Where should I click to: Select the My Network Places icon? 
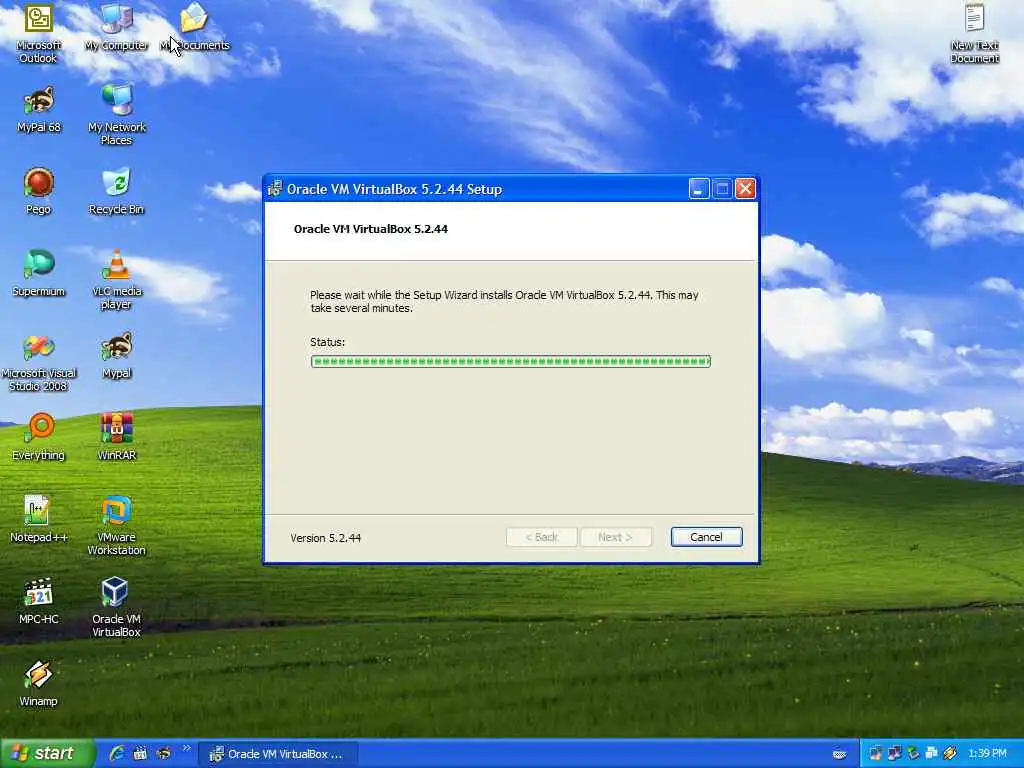pyautogui.click(x=117, y=115)
